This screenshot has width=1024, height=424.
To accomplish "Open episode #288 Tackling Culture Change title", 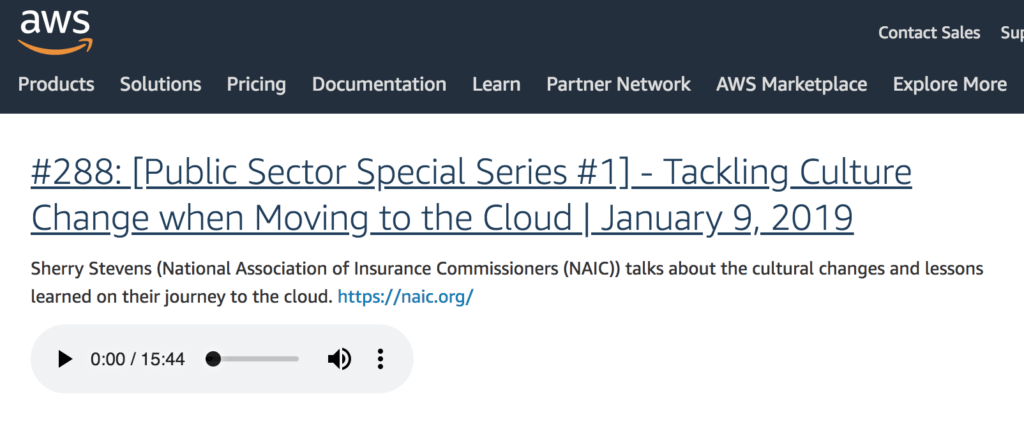I will click(x=471, y=195).
